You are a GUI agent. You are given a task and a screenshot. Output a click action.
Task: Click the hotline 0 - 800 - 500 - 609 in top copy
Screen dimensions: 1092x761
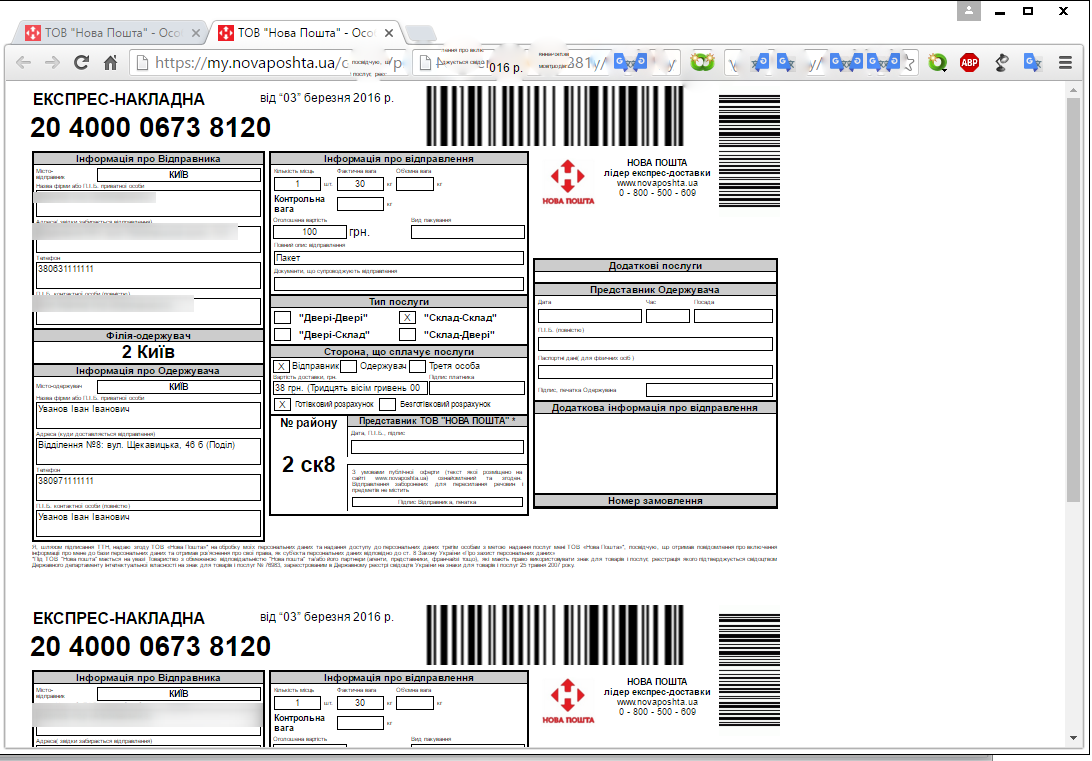tap(657, 193)
